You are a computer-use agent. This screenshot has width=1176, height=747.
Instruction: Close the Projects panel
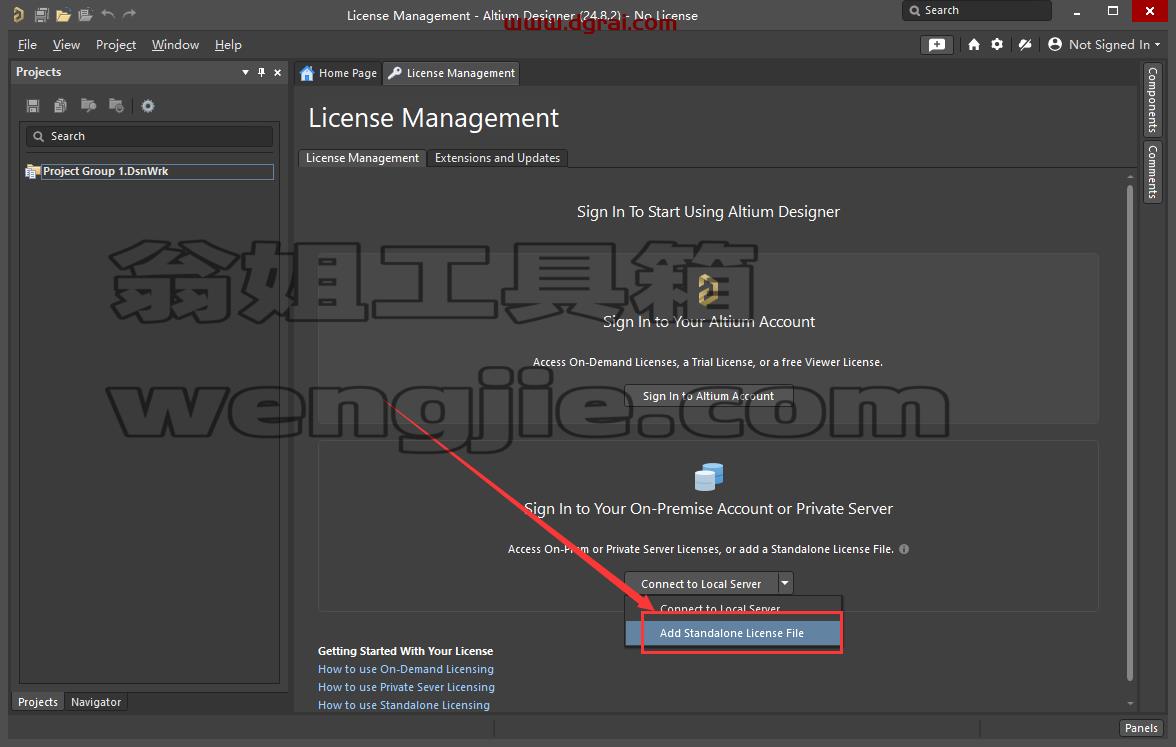[278, 72]
